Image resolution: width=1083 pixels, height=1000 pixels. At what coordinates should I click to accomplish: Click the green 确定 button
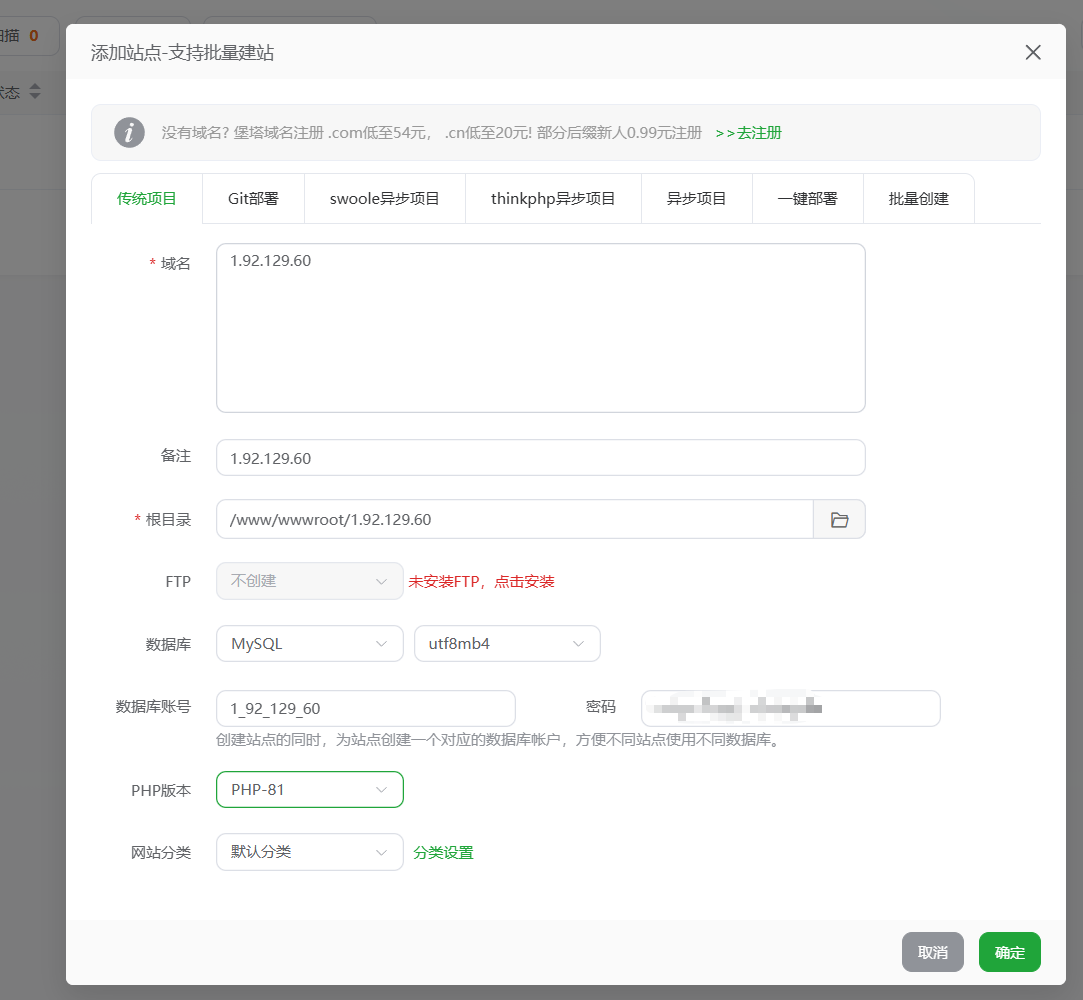tap(1009, 953)
